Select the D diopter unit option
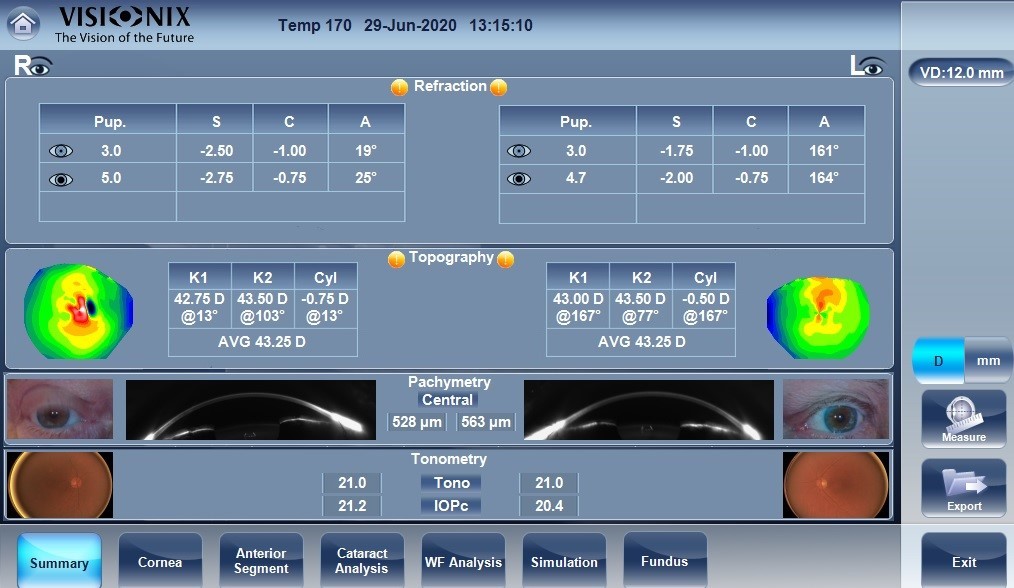Screen dimensions: 1014x588 (938, 361)
